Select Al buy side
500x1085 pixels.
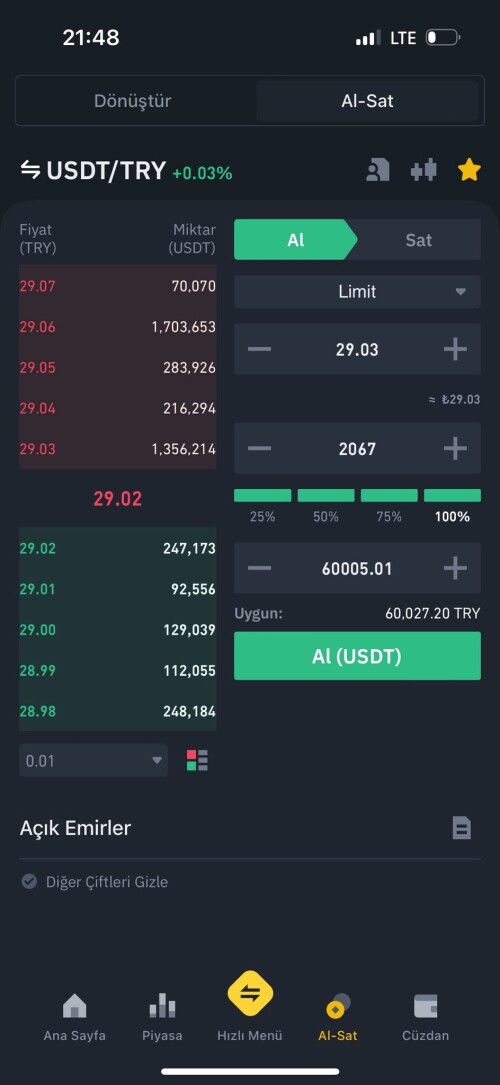pos(296,240)
